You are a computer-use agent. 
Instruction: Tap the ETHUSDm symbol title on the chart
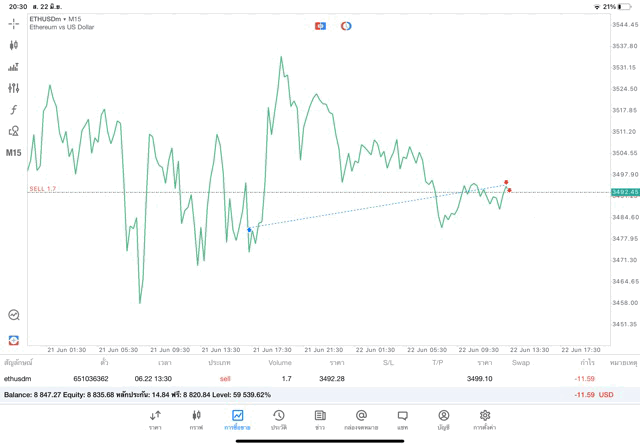(x=48, y=19)
